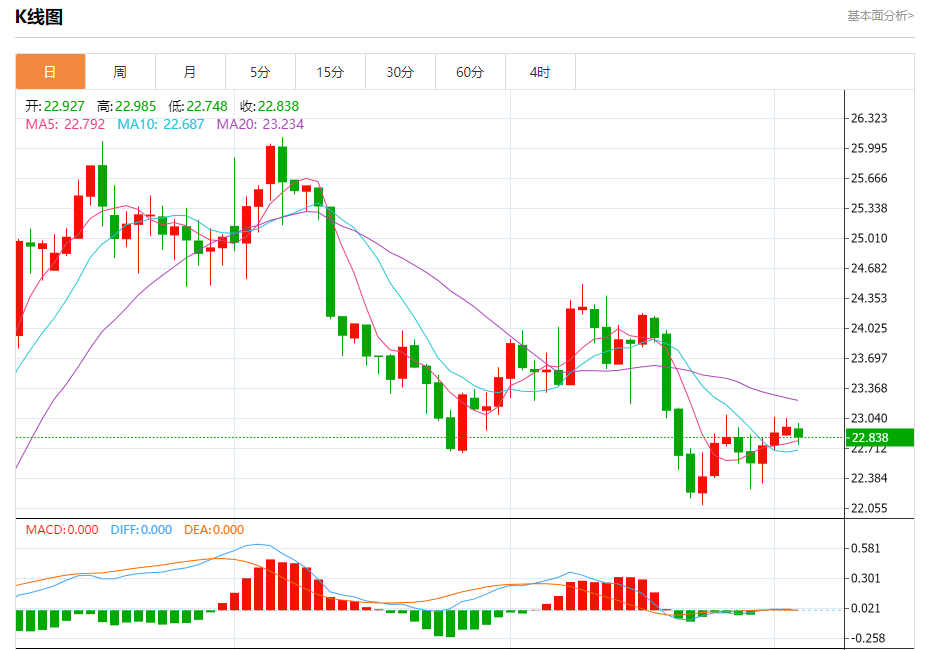Image resolution: width=927 pixels, height=650 pixels.
Task: Click the large green drop candlestick near 25.338
Action: (x=330, y=261)
